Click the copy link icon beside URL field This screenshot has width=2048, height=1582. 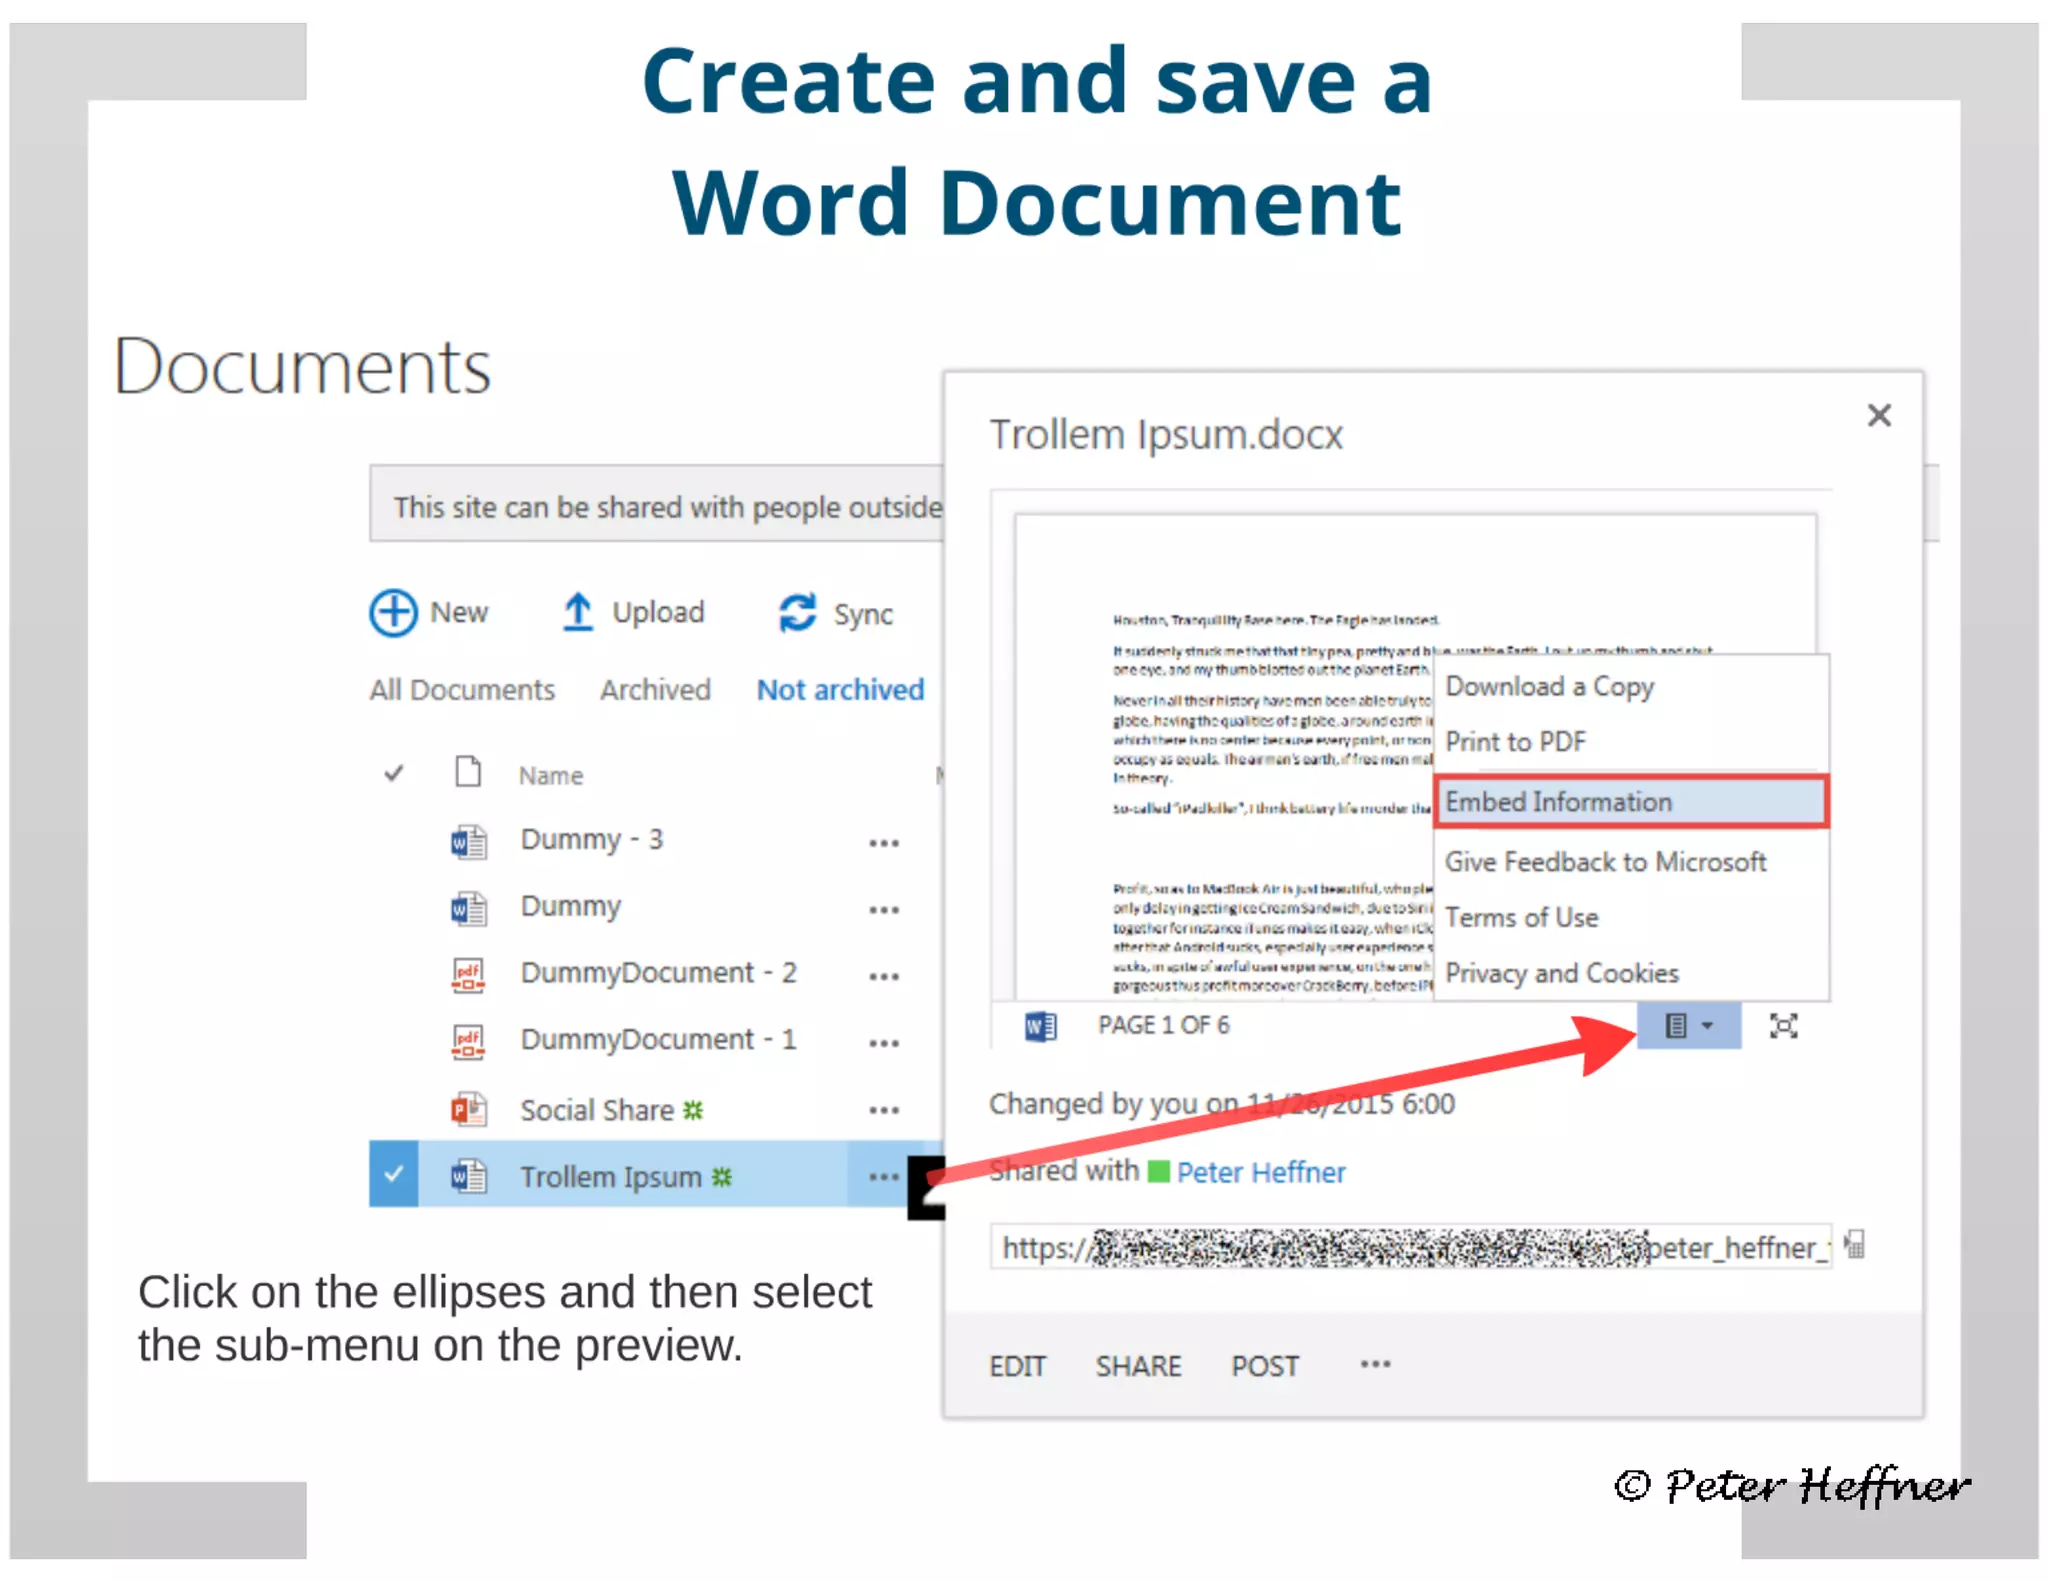tap(1855, 1245)
